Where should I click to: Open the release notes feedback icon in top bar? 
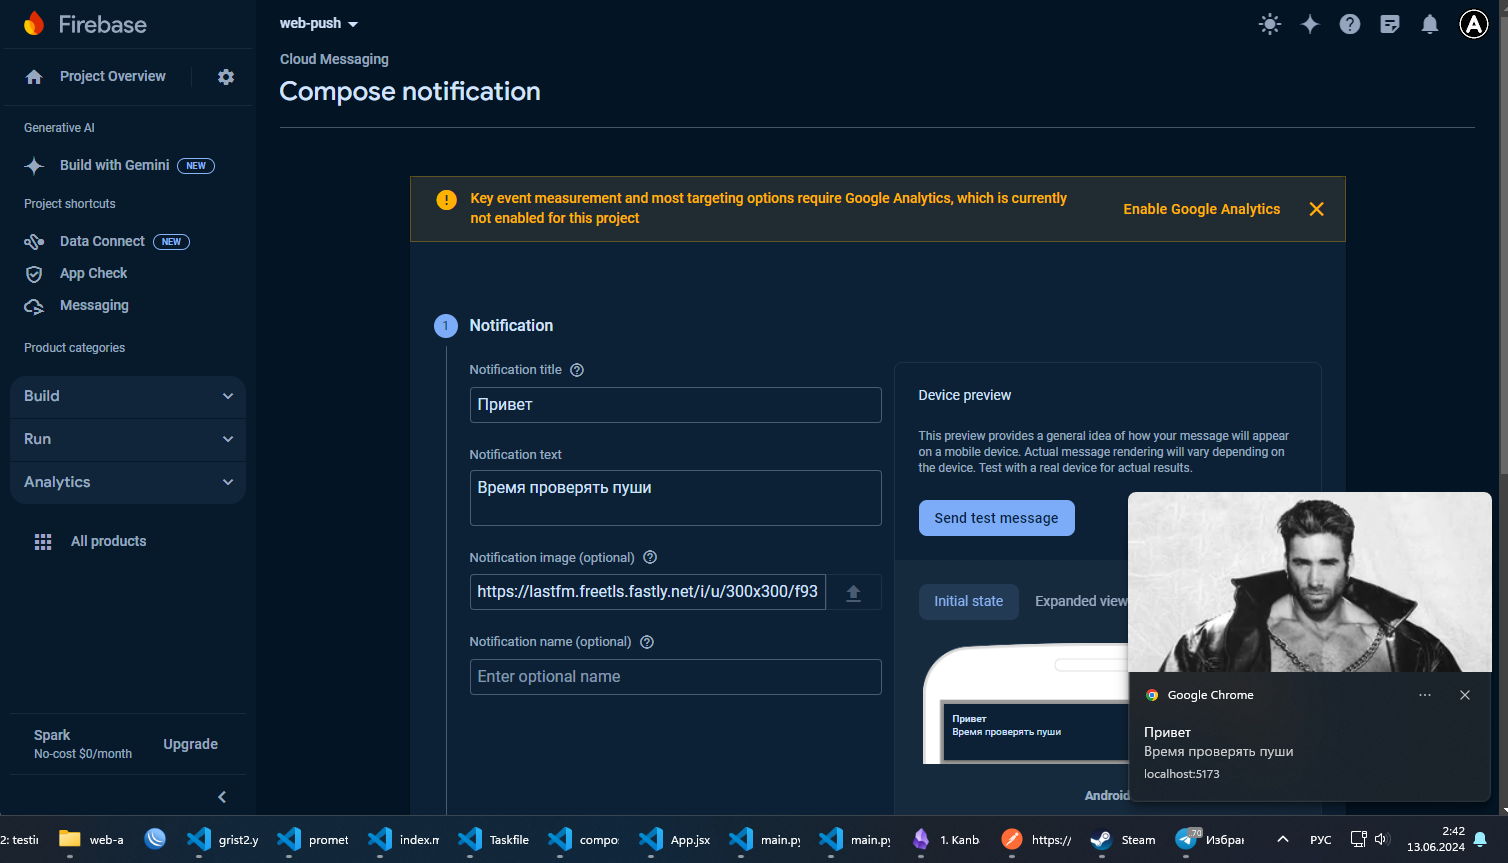(x=1390, y=24)
